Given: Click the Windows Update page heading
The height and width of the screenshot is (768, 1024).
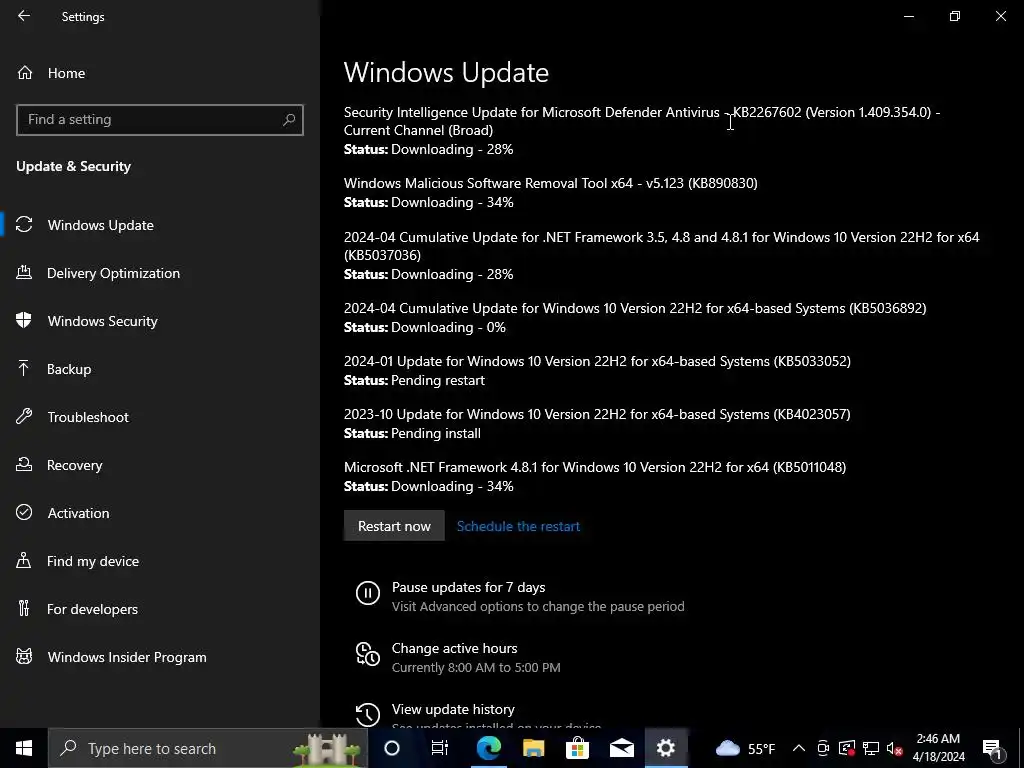Looking at the screenshot, I should pos(446,72).
